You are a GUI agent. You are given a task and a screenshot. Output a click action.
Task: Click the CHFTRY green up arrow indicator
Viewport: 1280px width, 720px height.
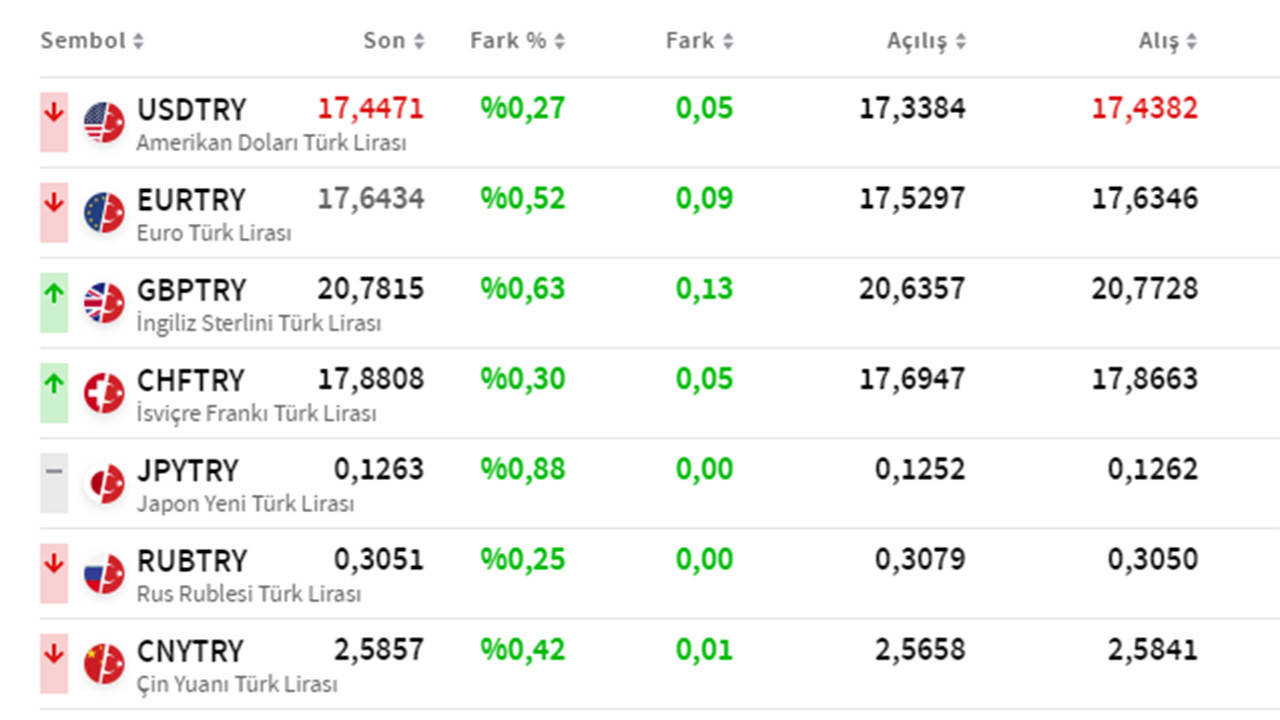pos(54,392)
